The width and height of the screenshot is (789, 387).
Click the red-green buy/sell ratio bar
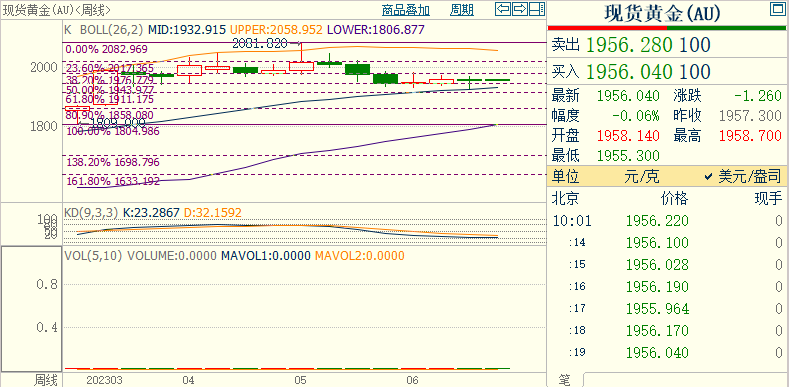pos(667,28)
